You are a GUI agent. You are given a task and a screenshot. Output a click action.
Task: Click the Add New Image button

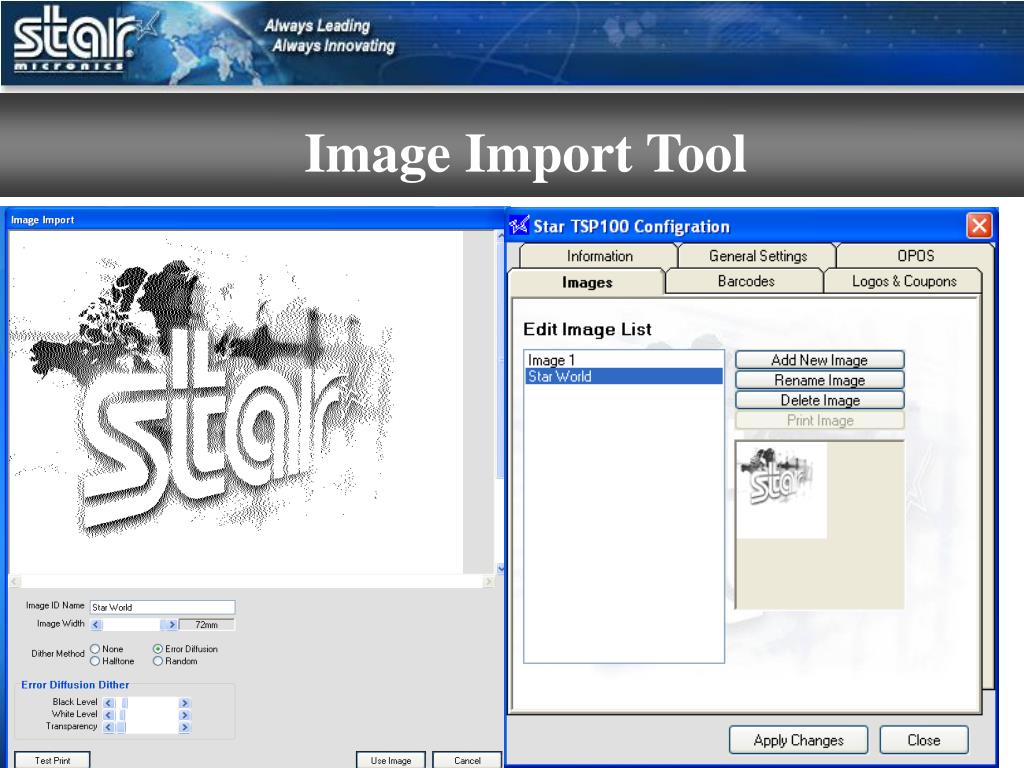point(820,360)
